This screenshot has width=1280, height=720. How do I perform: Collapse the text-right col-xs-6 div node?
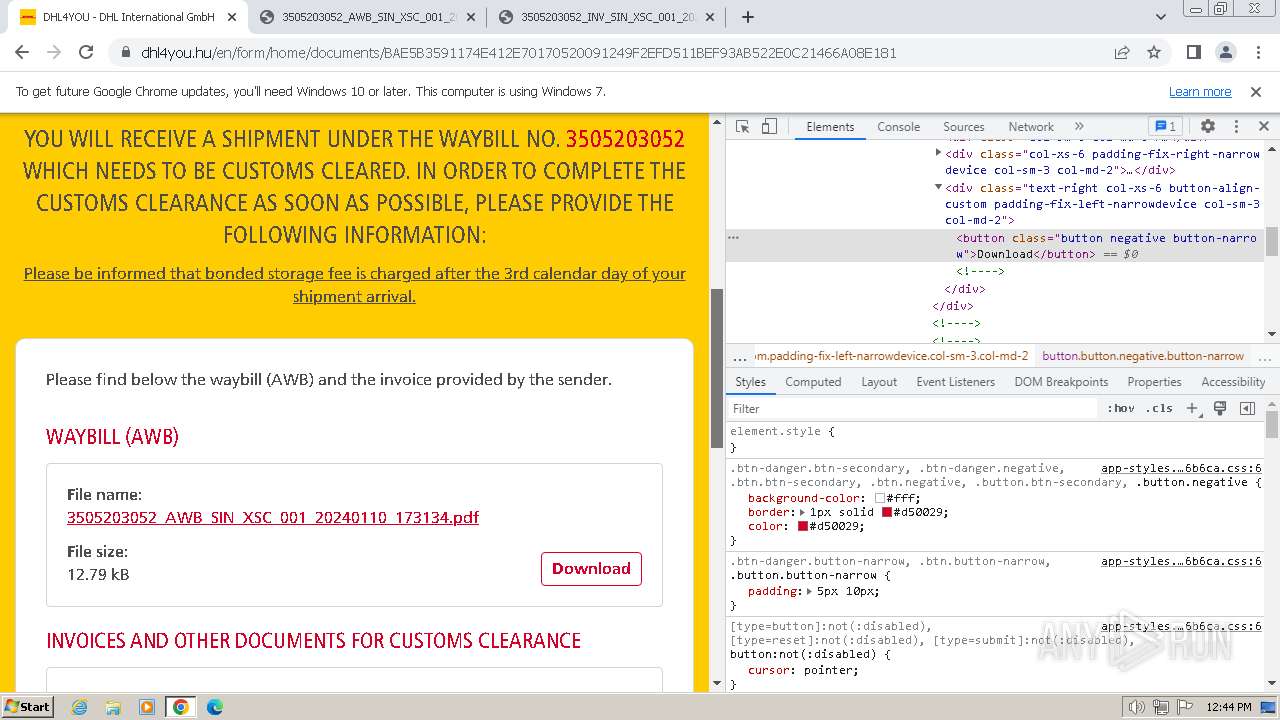click(938, 187)
